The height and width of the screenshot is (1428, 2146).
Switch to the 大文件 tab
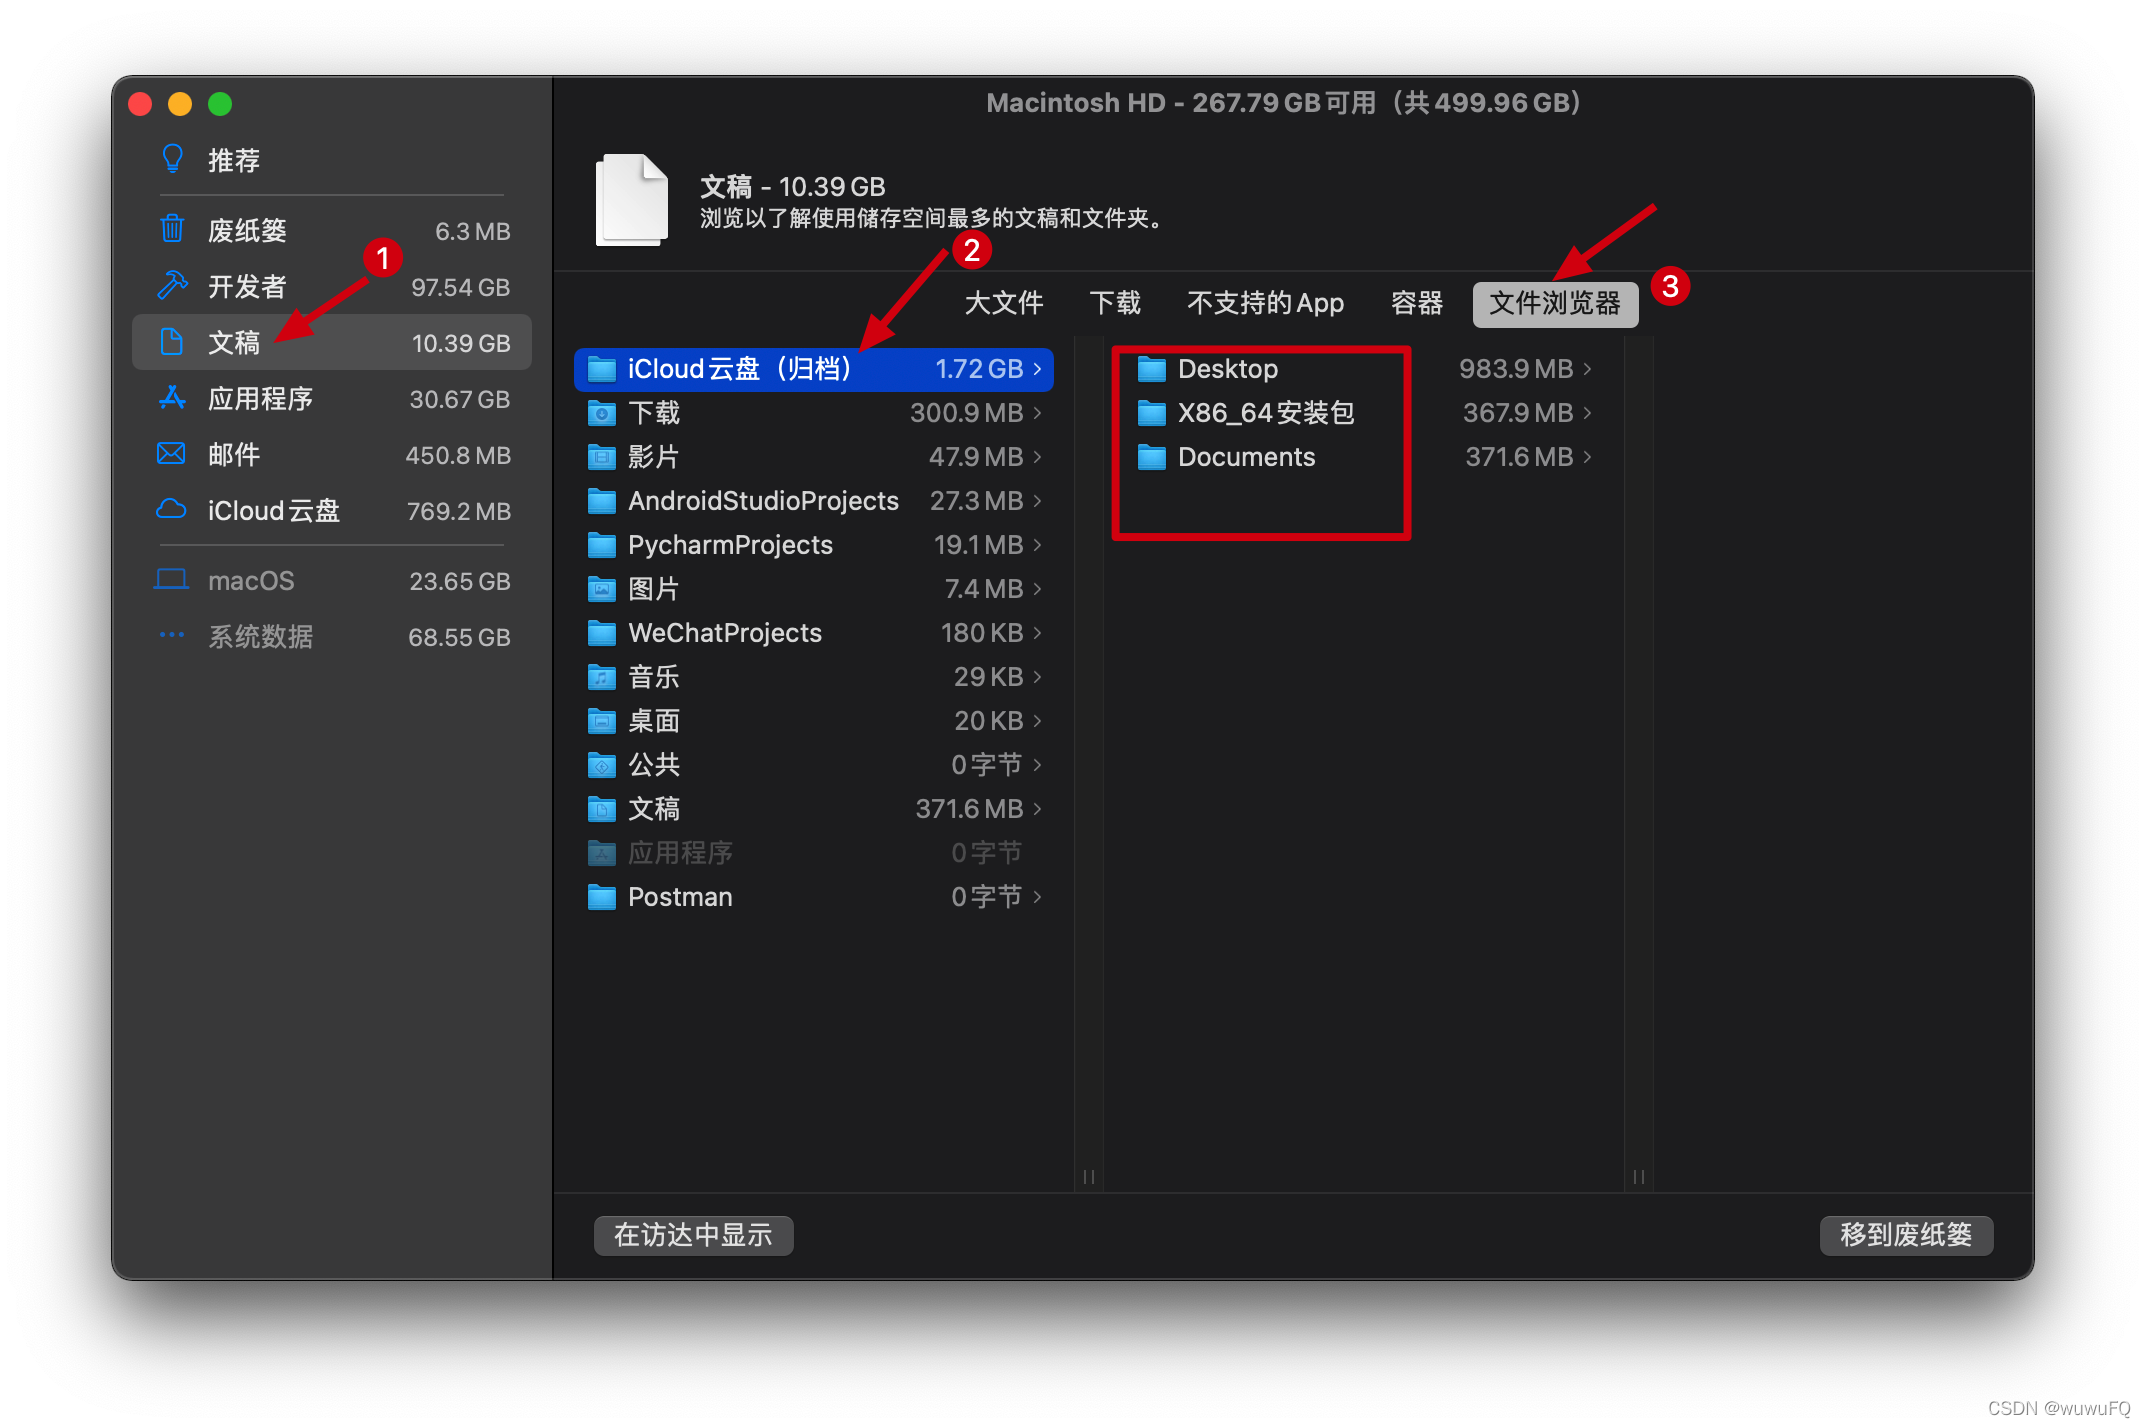1003,303
